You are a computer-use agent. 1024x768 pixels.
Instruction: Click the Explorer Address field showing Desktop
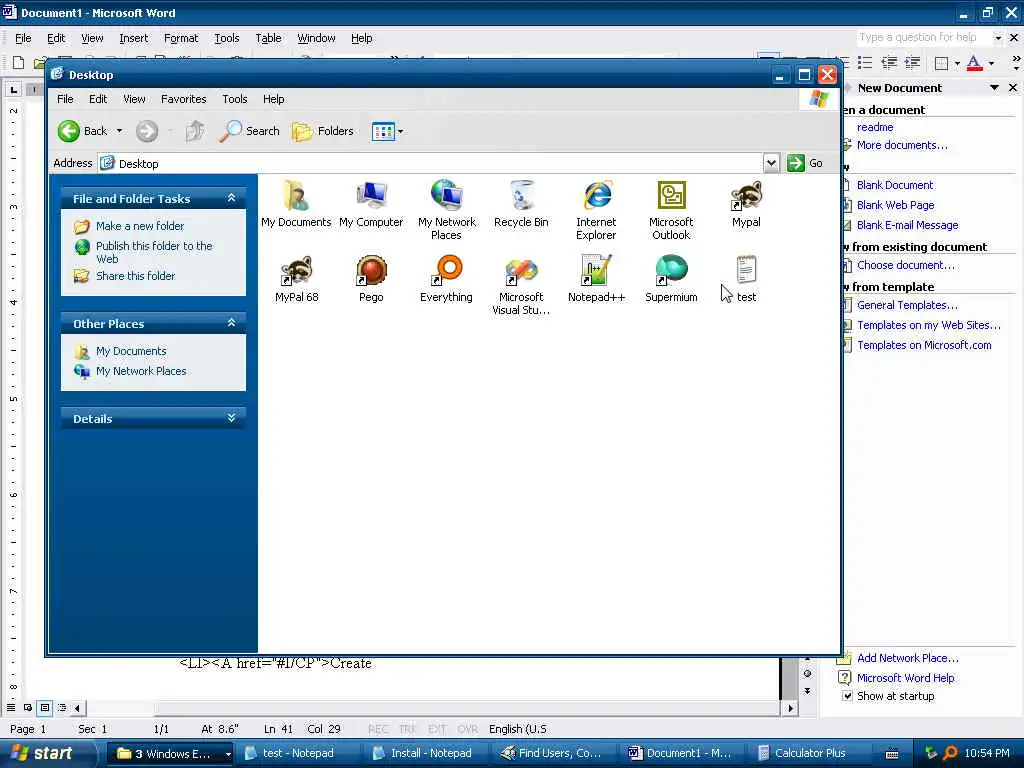[431, 163]
